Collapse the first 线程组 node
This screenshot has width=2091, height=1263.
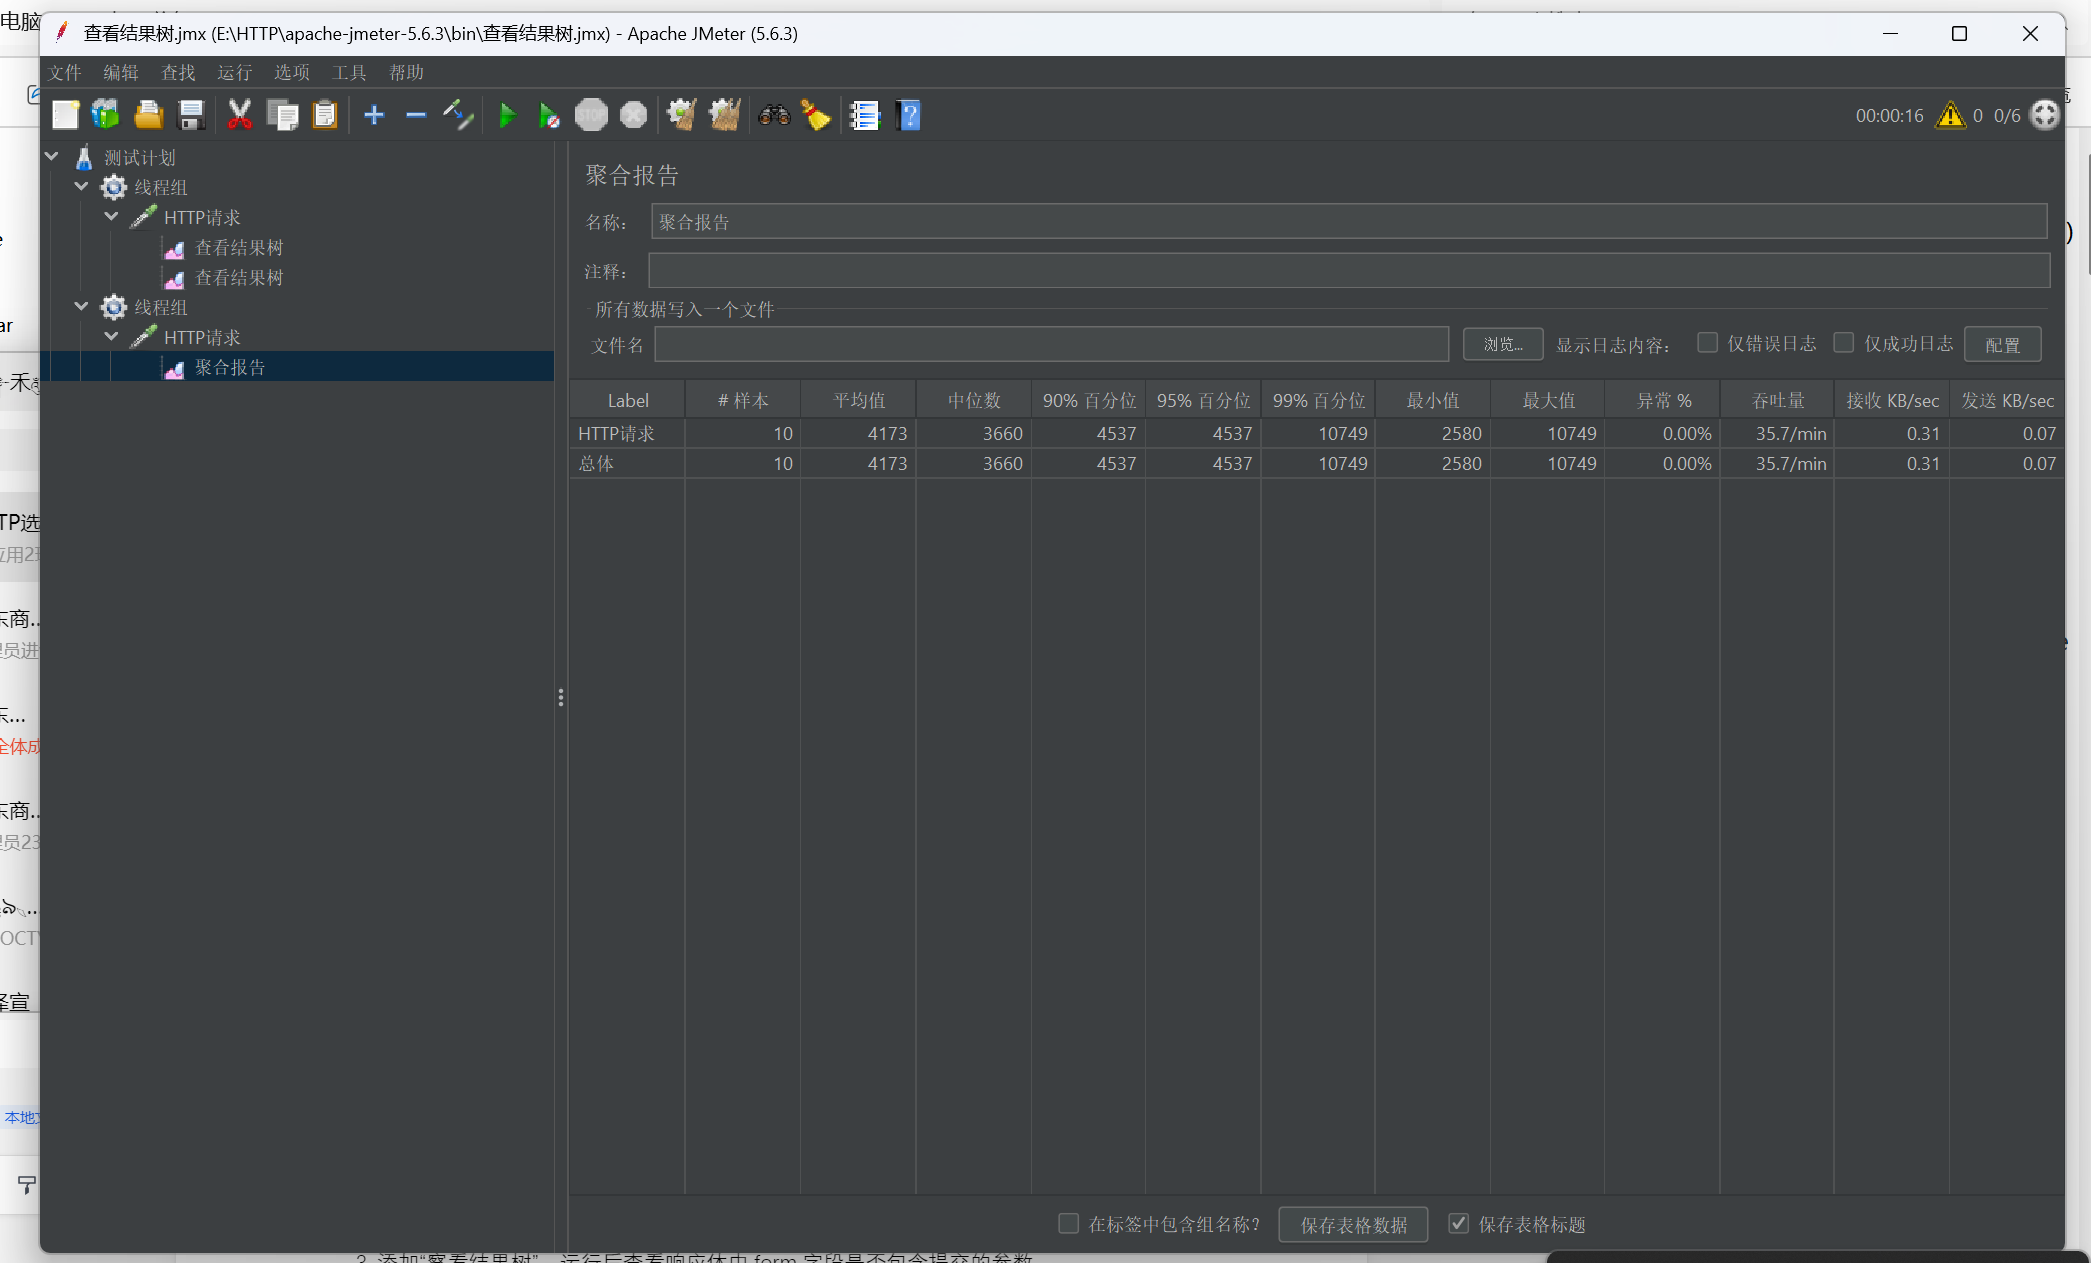coord(82,187)
